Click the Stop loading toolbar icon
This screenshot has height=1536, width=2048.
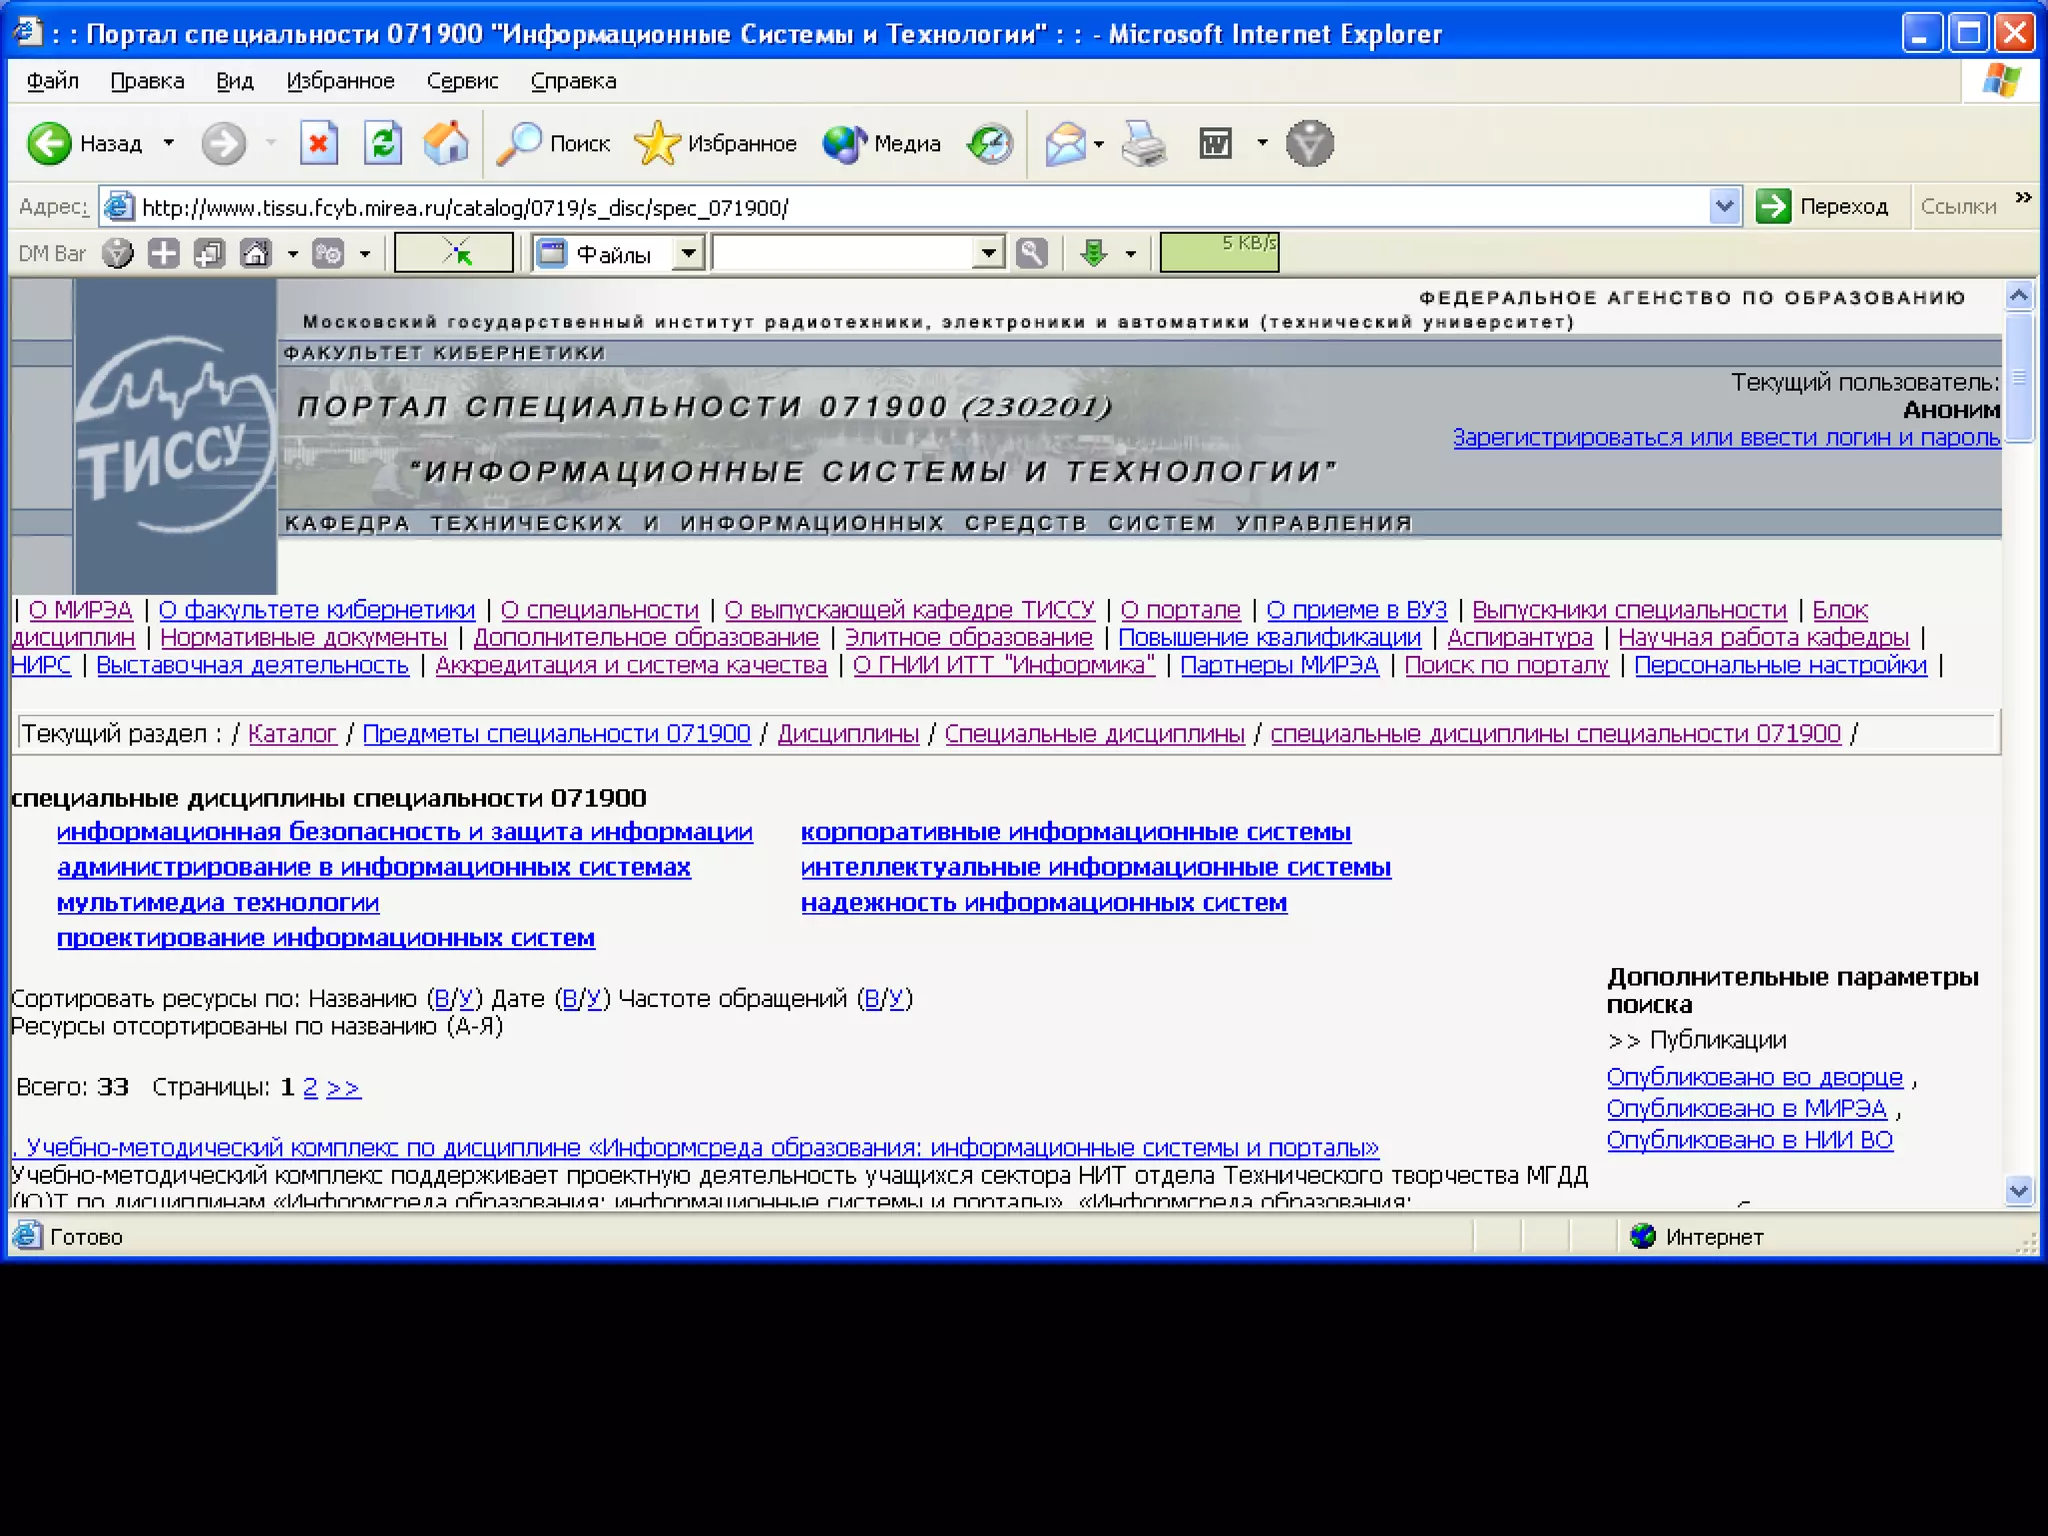(318, 144)
